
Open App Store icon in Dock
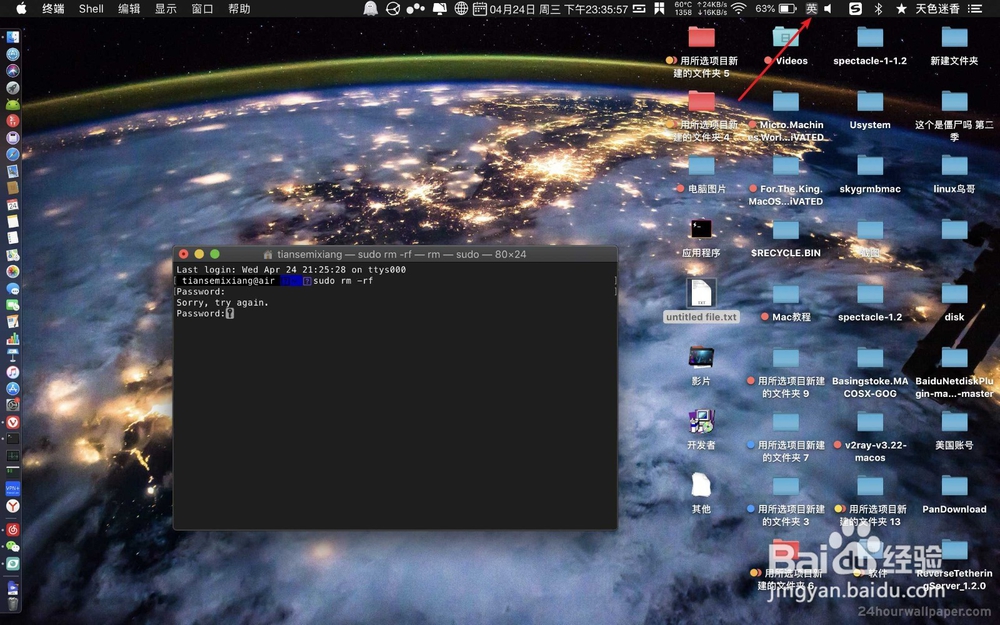click(x=13, y=388)
